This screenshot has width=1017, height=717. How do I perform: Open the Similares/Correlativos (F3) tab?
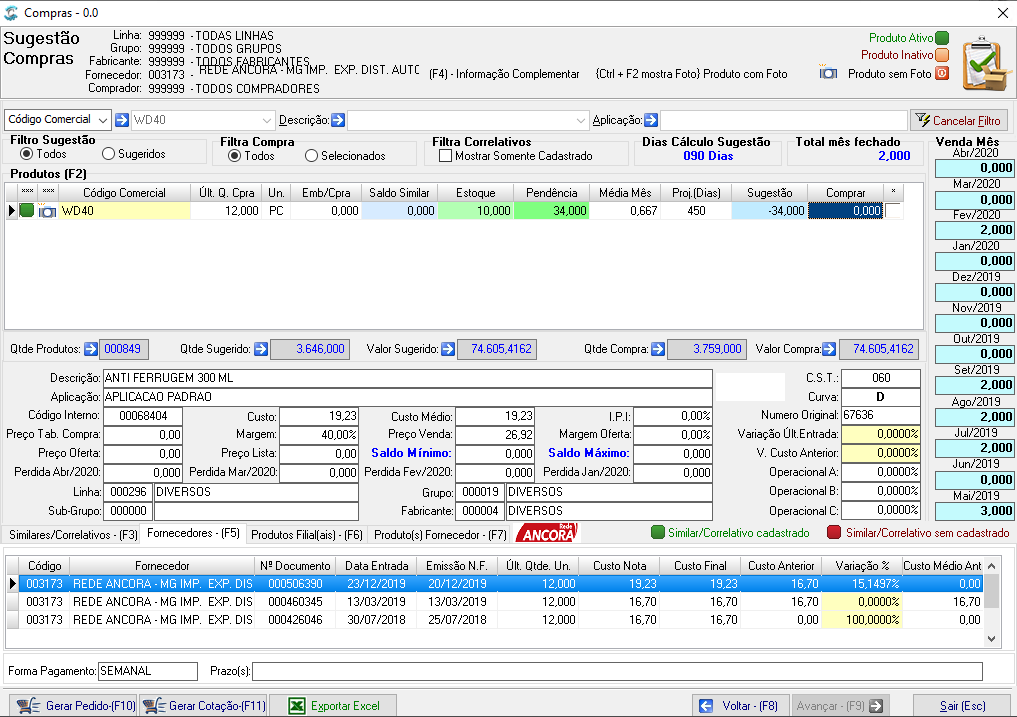tap(73, 535)
